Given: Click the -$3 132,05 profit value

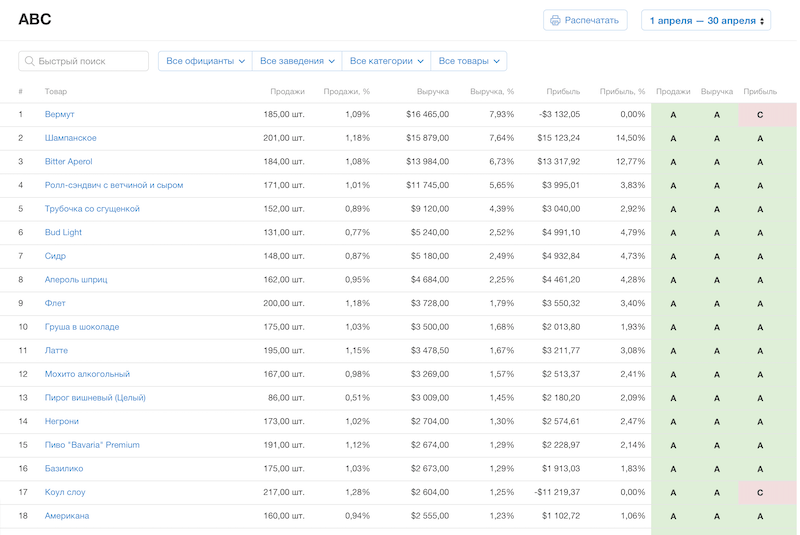Looking at the screenshot, I should click(x=559, y=114).
